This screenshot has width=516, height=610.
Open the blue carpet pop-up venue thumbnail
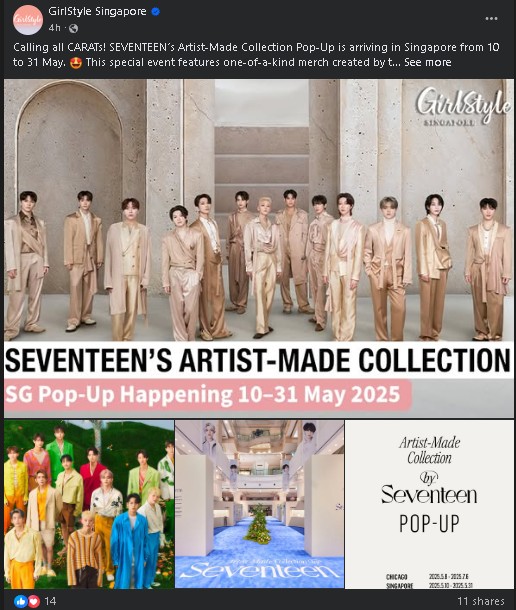260,504
